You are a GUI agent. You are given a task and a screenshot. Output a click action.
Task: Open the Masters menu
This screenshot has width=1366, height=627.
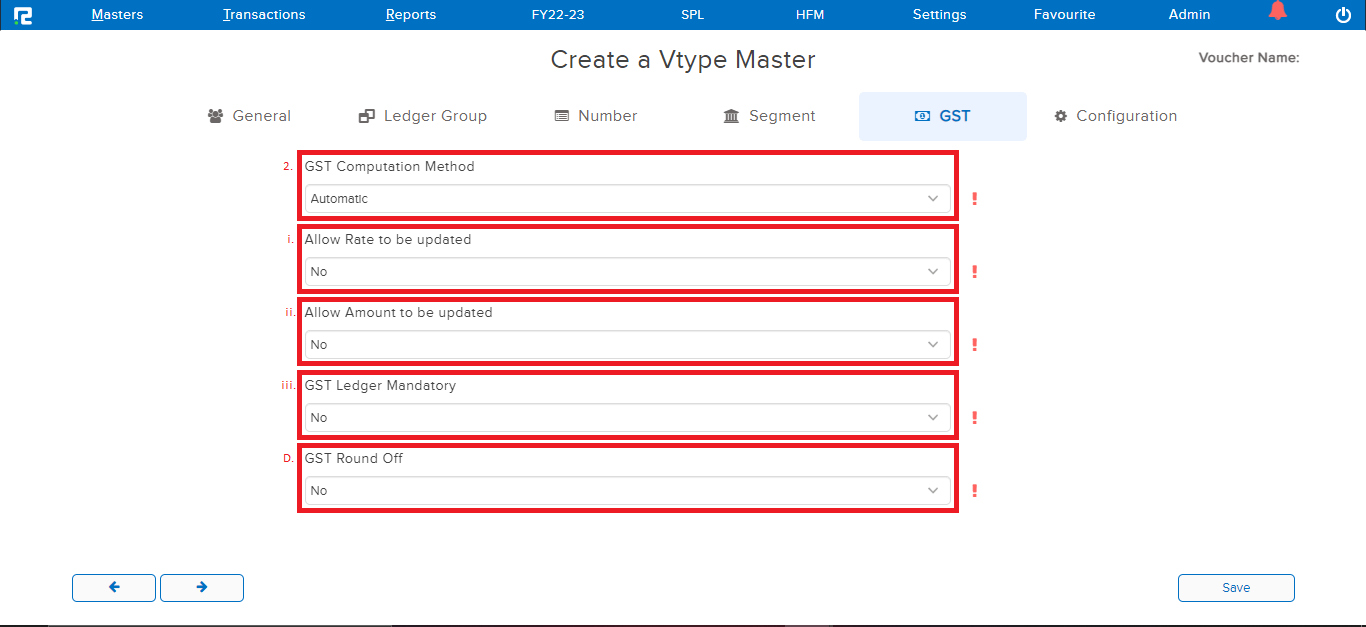tap(117, 15)
